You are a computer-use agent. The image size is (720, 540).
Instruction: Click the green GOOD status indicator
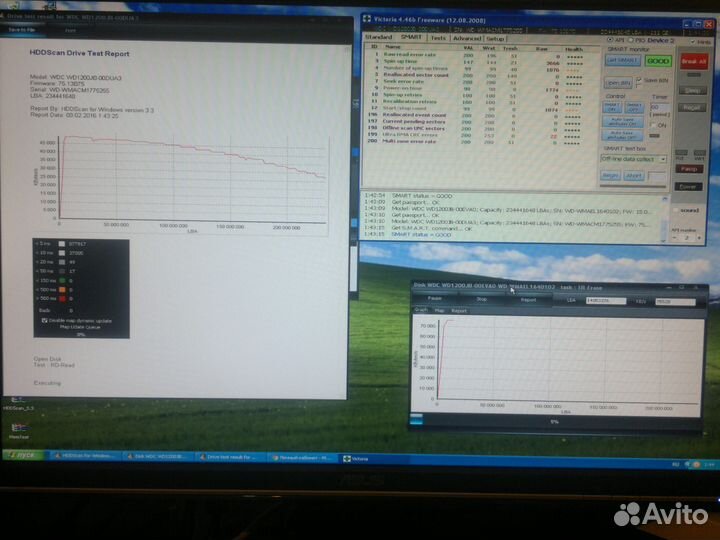point(658,61)
